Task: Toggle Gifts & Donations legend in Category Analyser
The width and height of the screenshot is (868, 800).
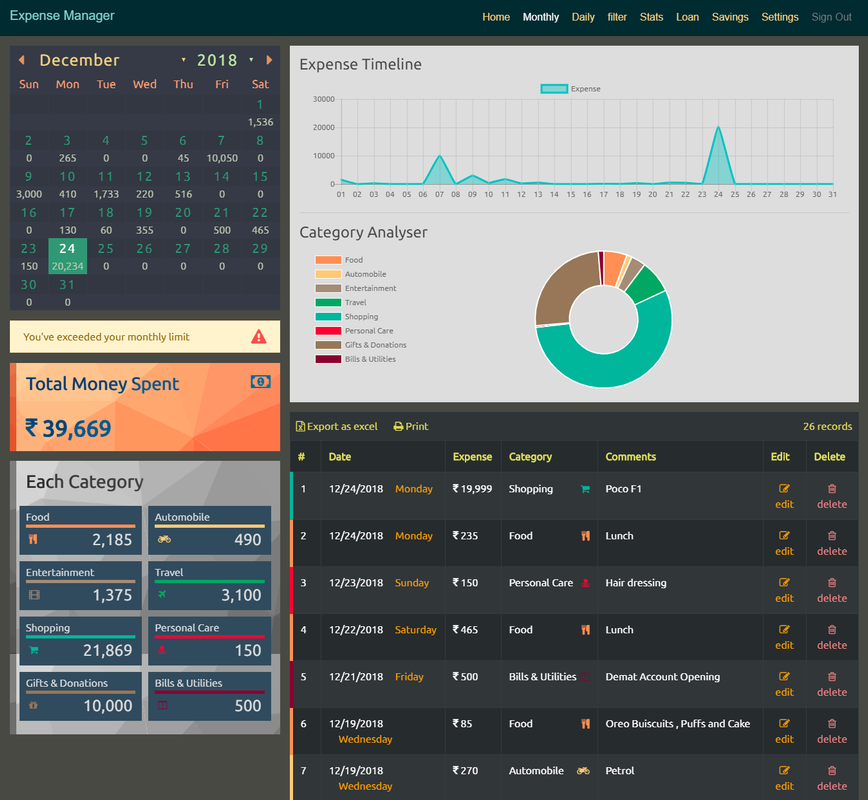Action: pyautogui.click(x=360, y=345)
